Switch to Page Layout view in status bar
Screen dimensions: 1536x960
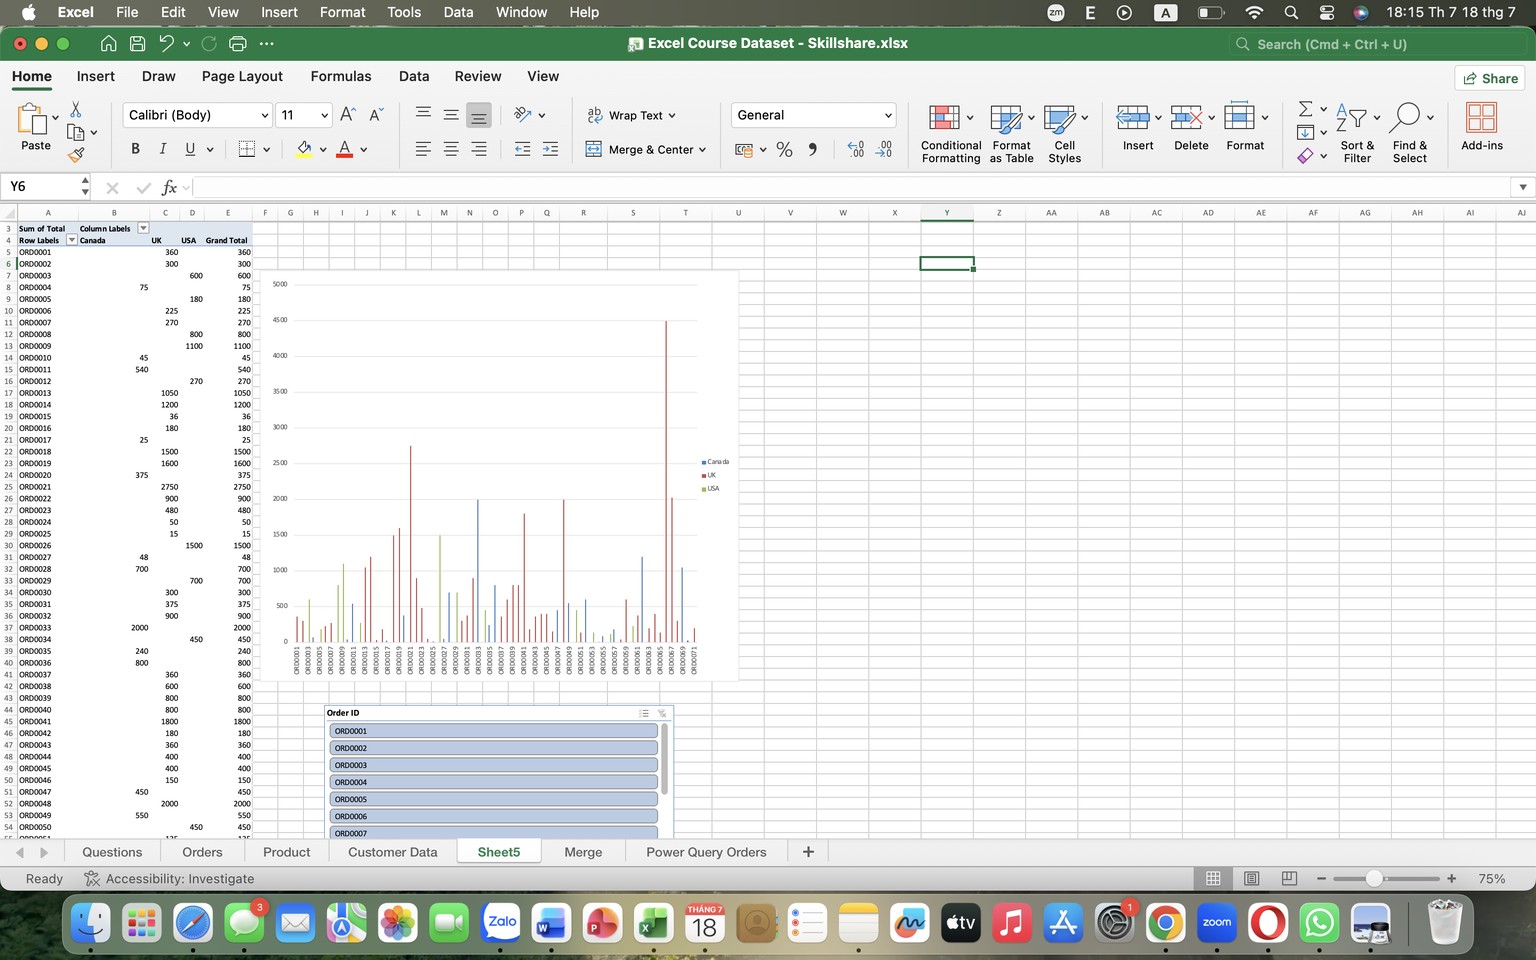[x=1251, y=878]
